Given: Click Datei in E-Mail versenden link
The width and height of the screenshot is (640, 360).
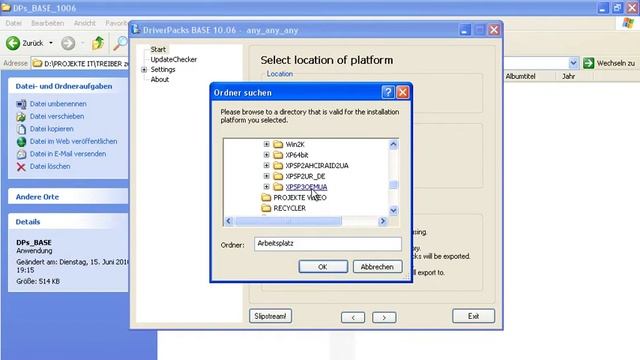Looking at the screenshot, I should click(x=68, y=154).
